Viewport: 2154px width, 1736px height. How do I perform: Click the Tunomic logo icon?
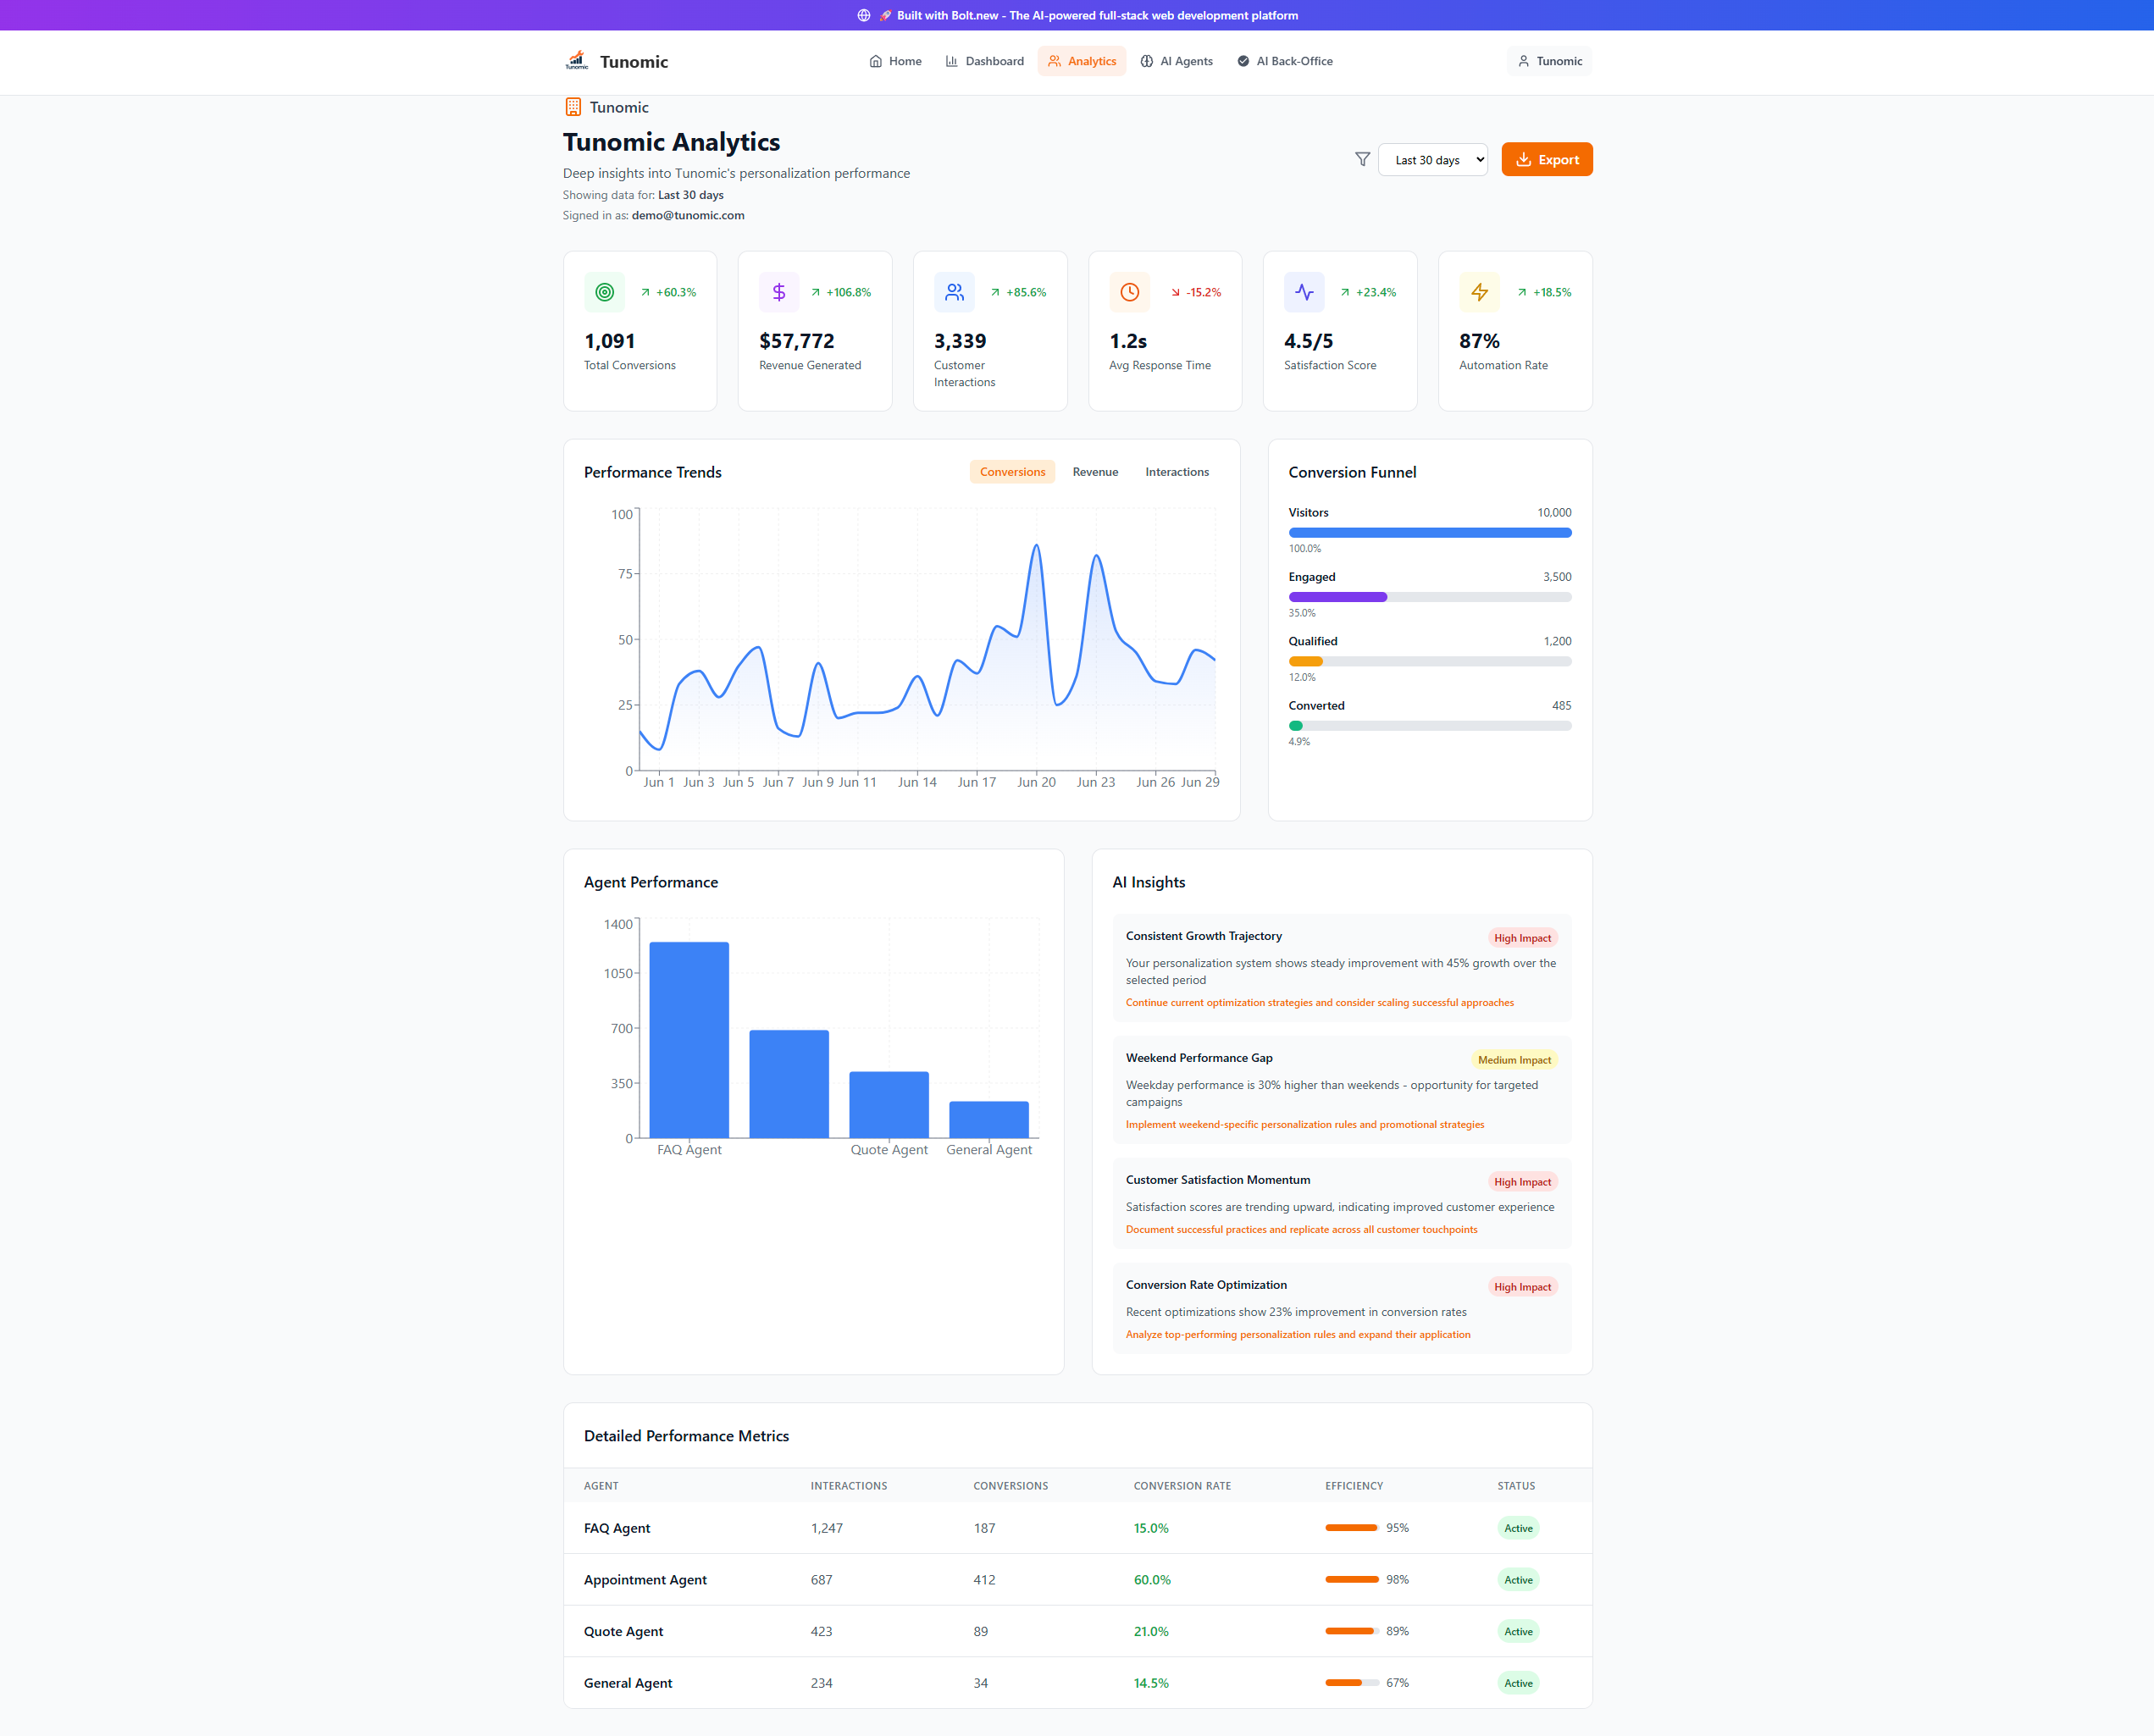pyautogui.click(x=577, y=61)
